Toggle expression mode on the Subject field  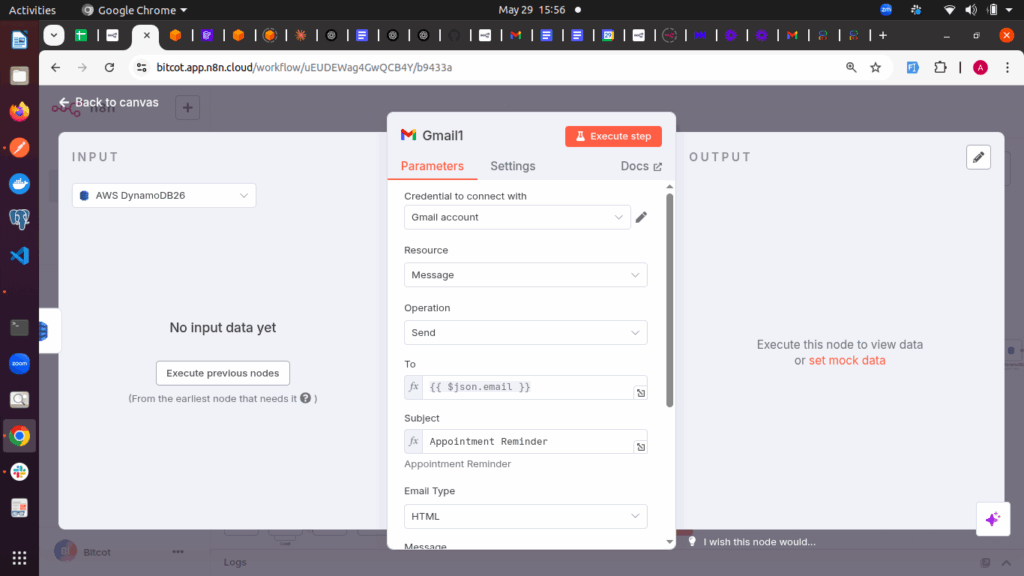(x=413, y=441)
